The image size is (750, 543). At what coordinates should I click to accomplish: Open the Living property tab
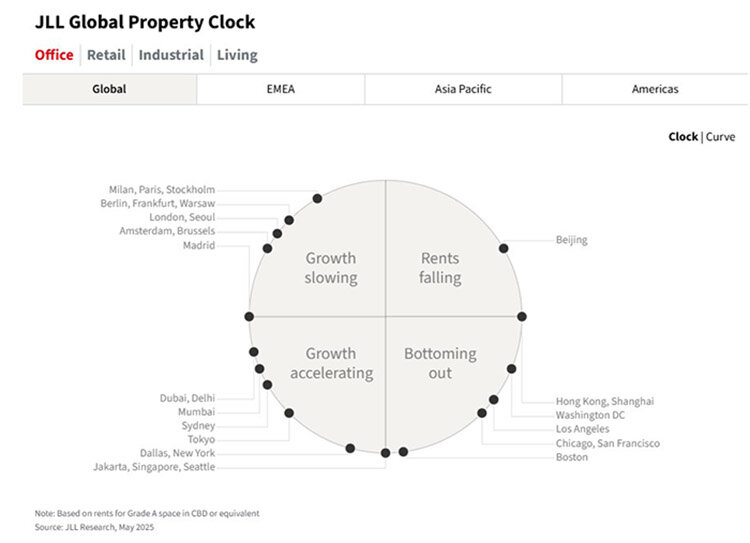237,55
